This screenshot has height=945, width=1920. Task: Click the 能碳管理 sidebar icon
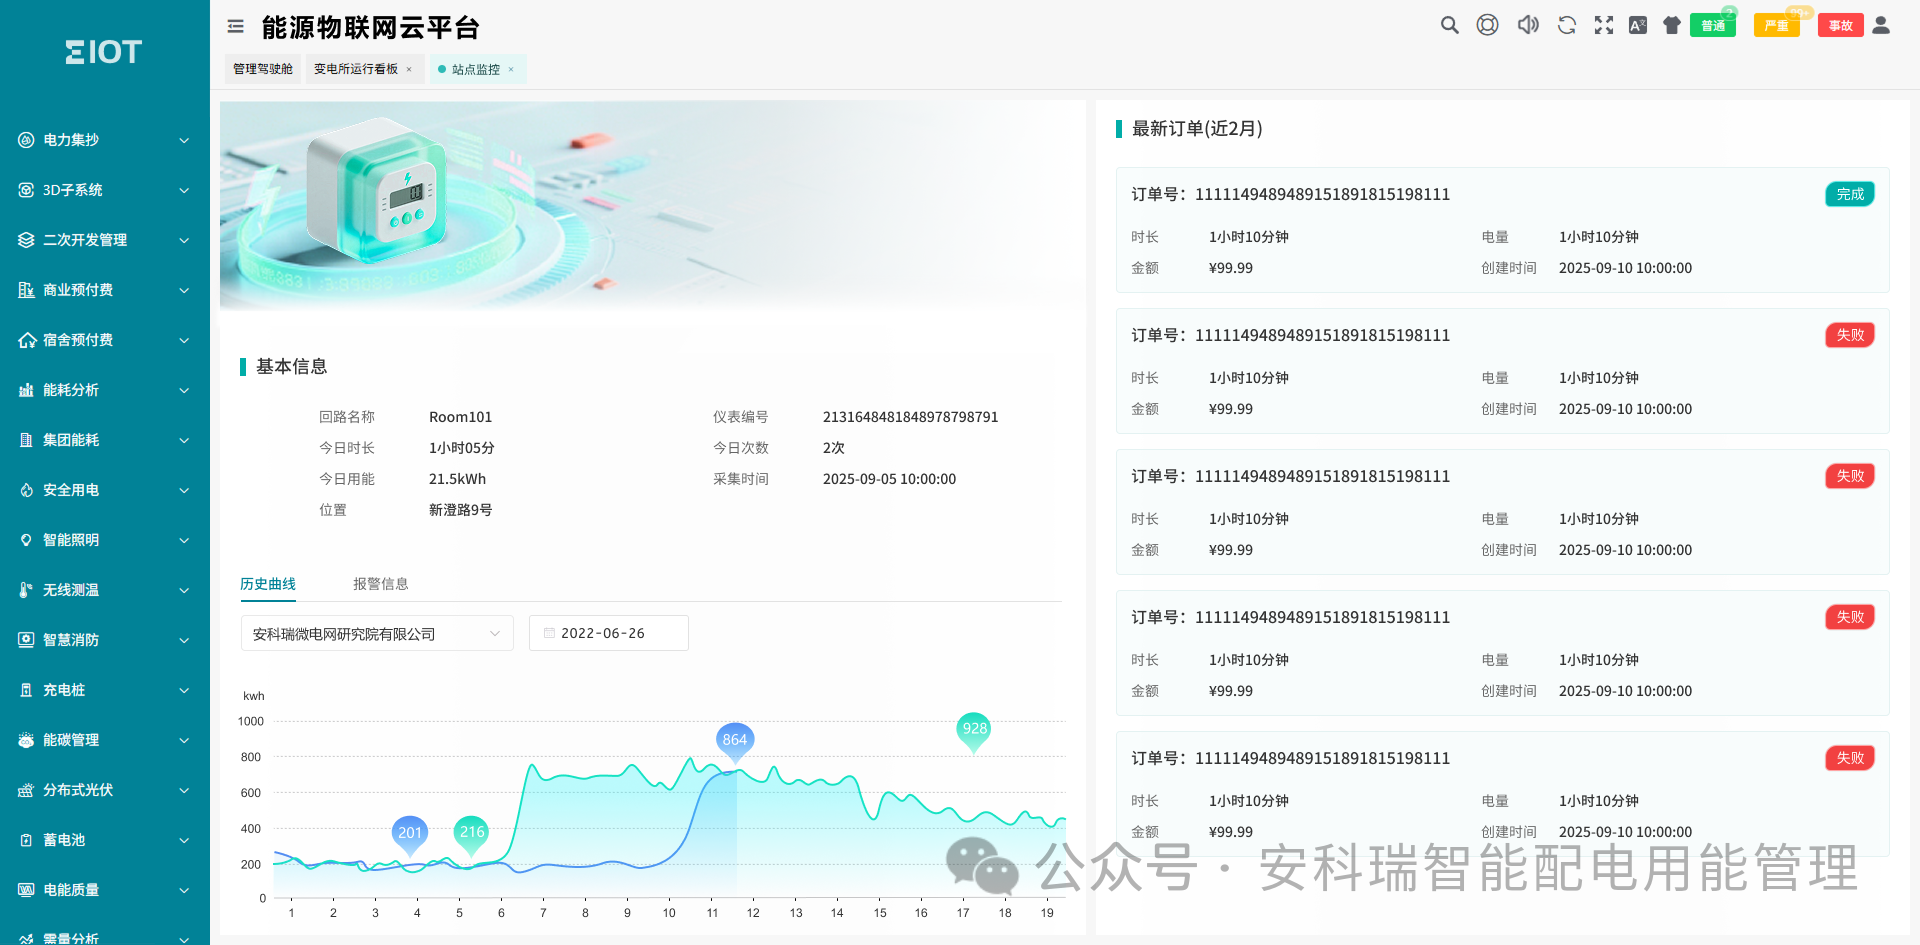(x=26, y=740)
